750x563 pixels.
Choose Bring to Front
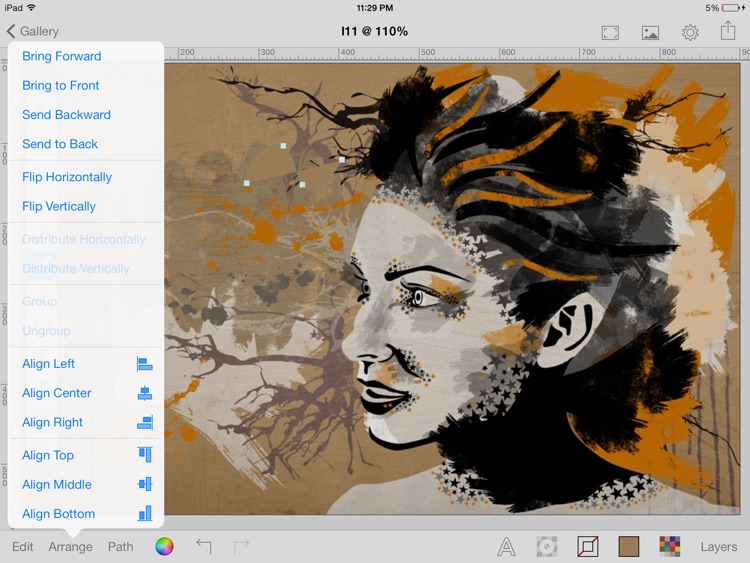[x=61, y=86]
